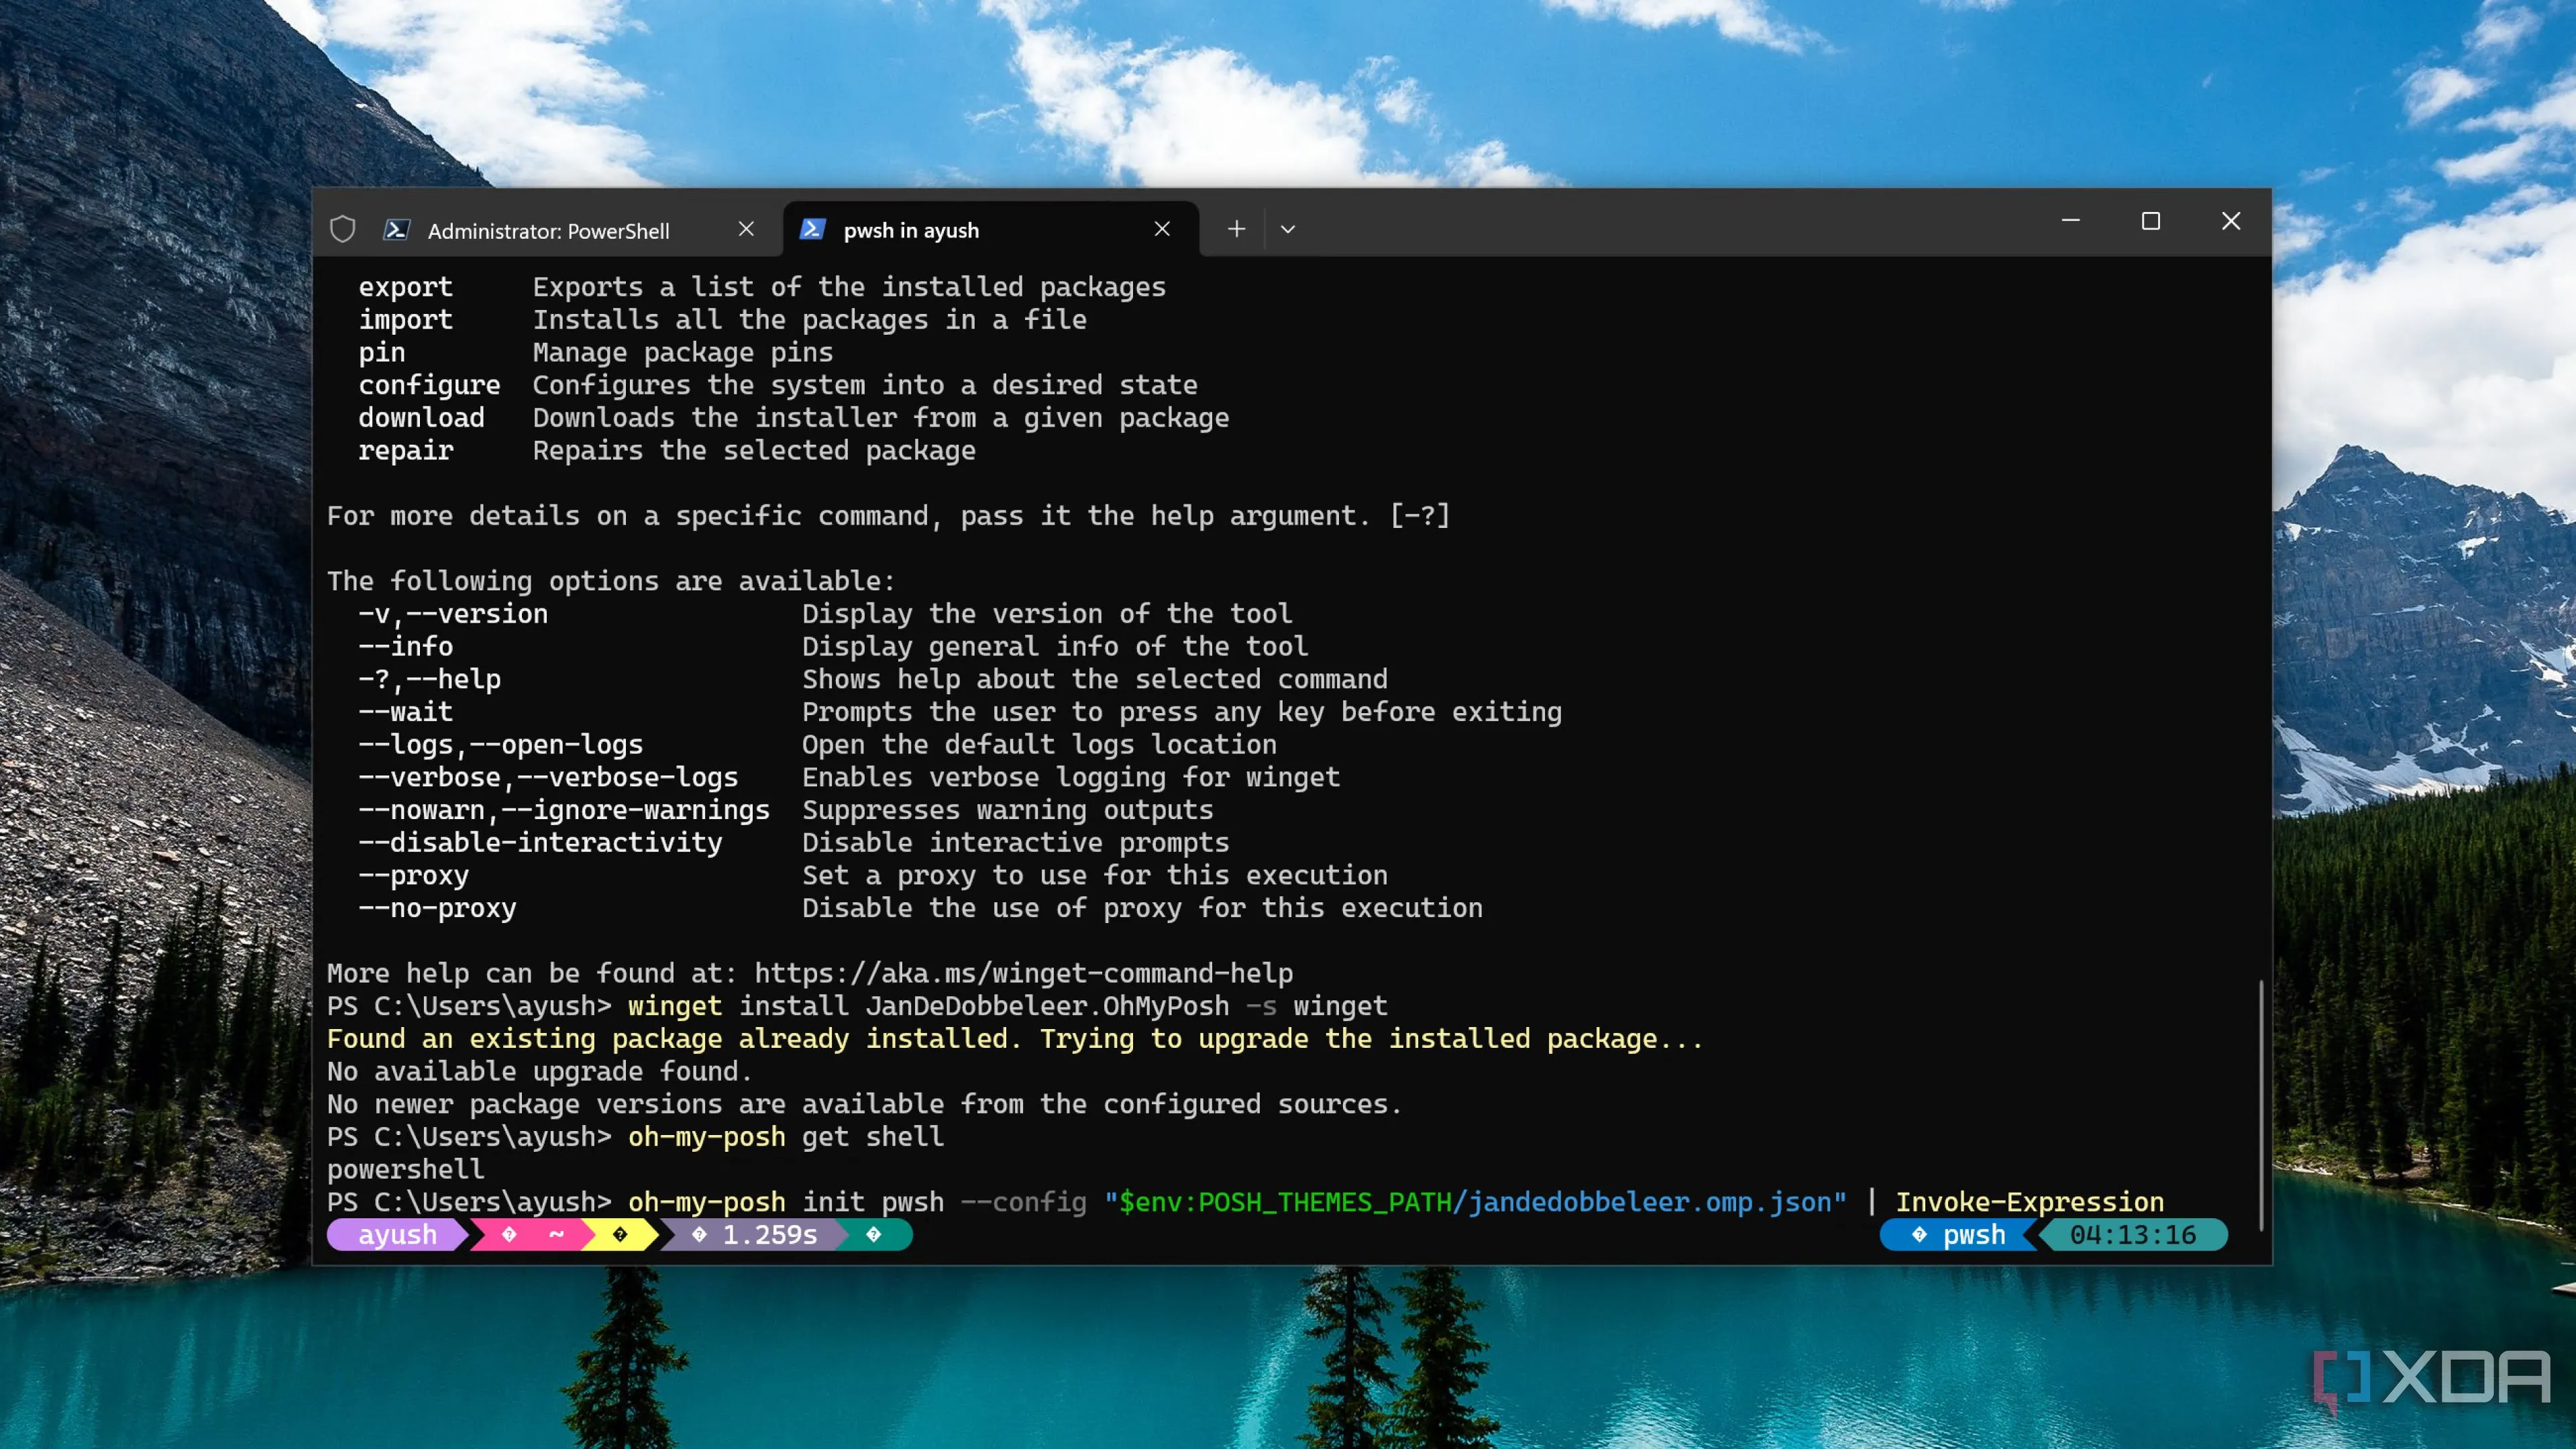The height and width of the screenshot is (1449, 2576).
Task: Click the blue pwsh icon on the active tab
Action: 813,229
